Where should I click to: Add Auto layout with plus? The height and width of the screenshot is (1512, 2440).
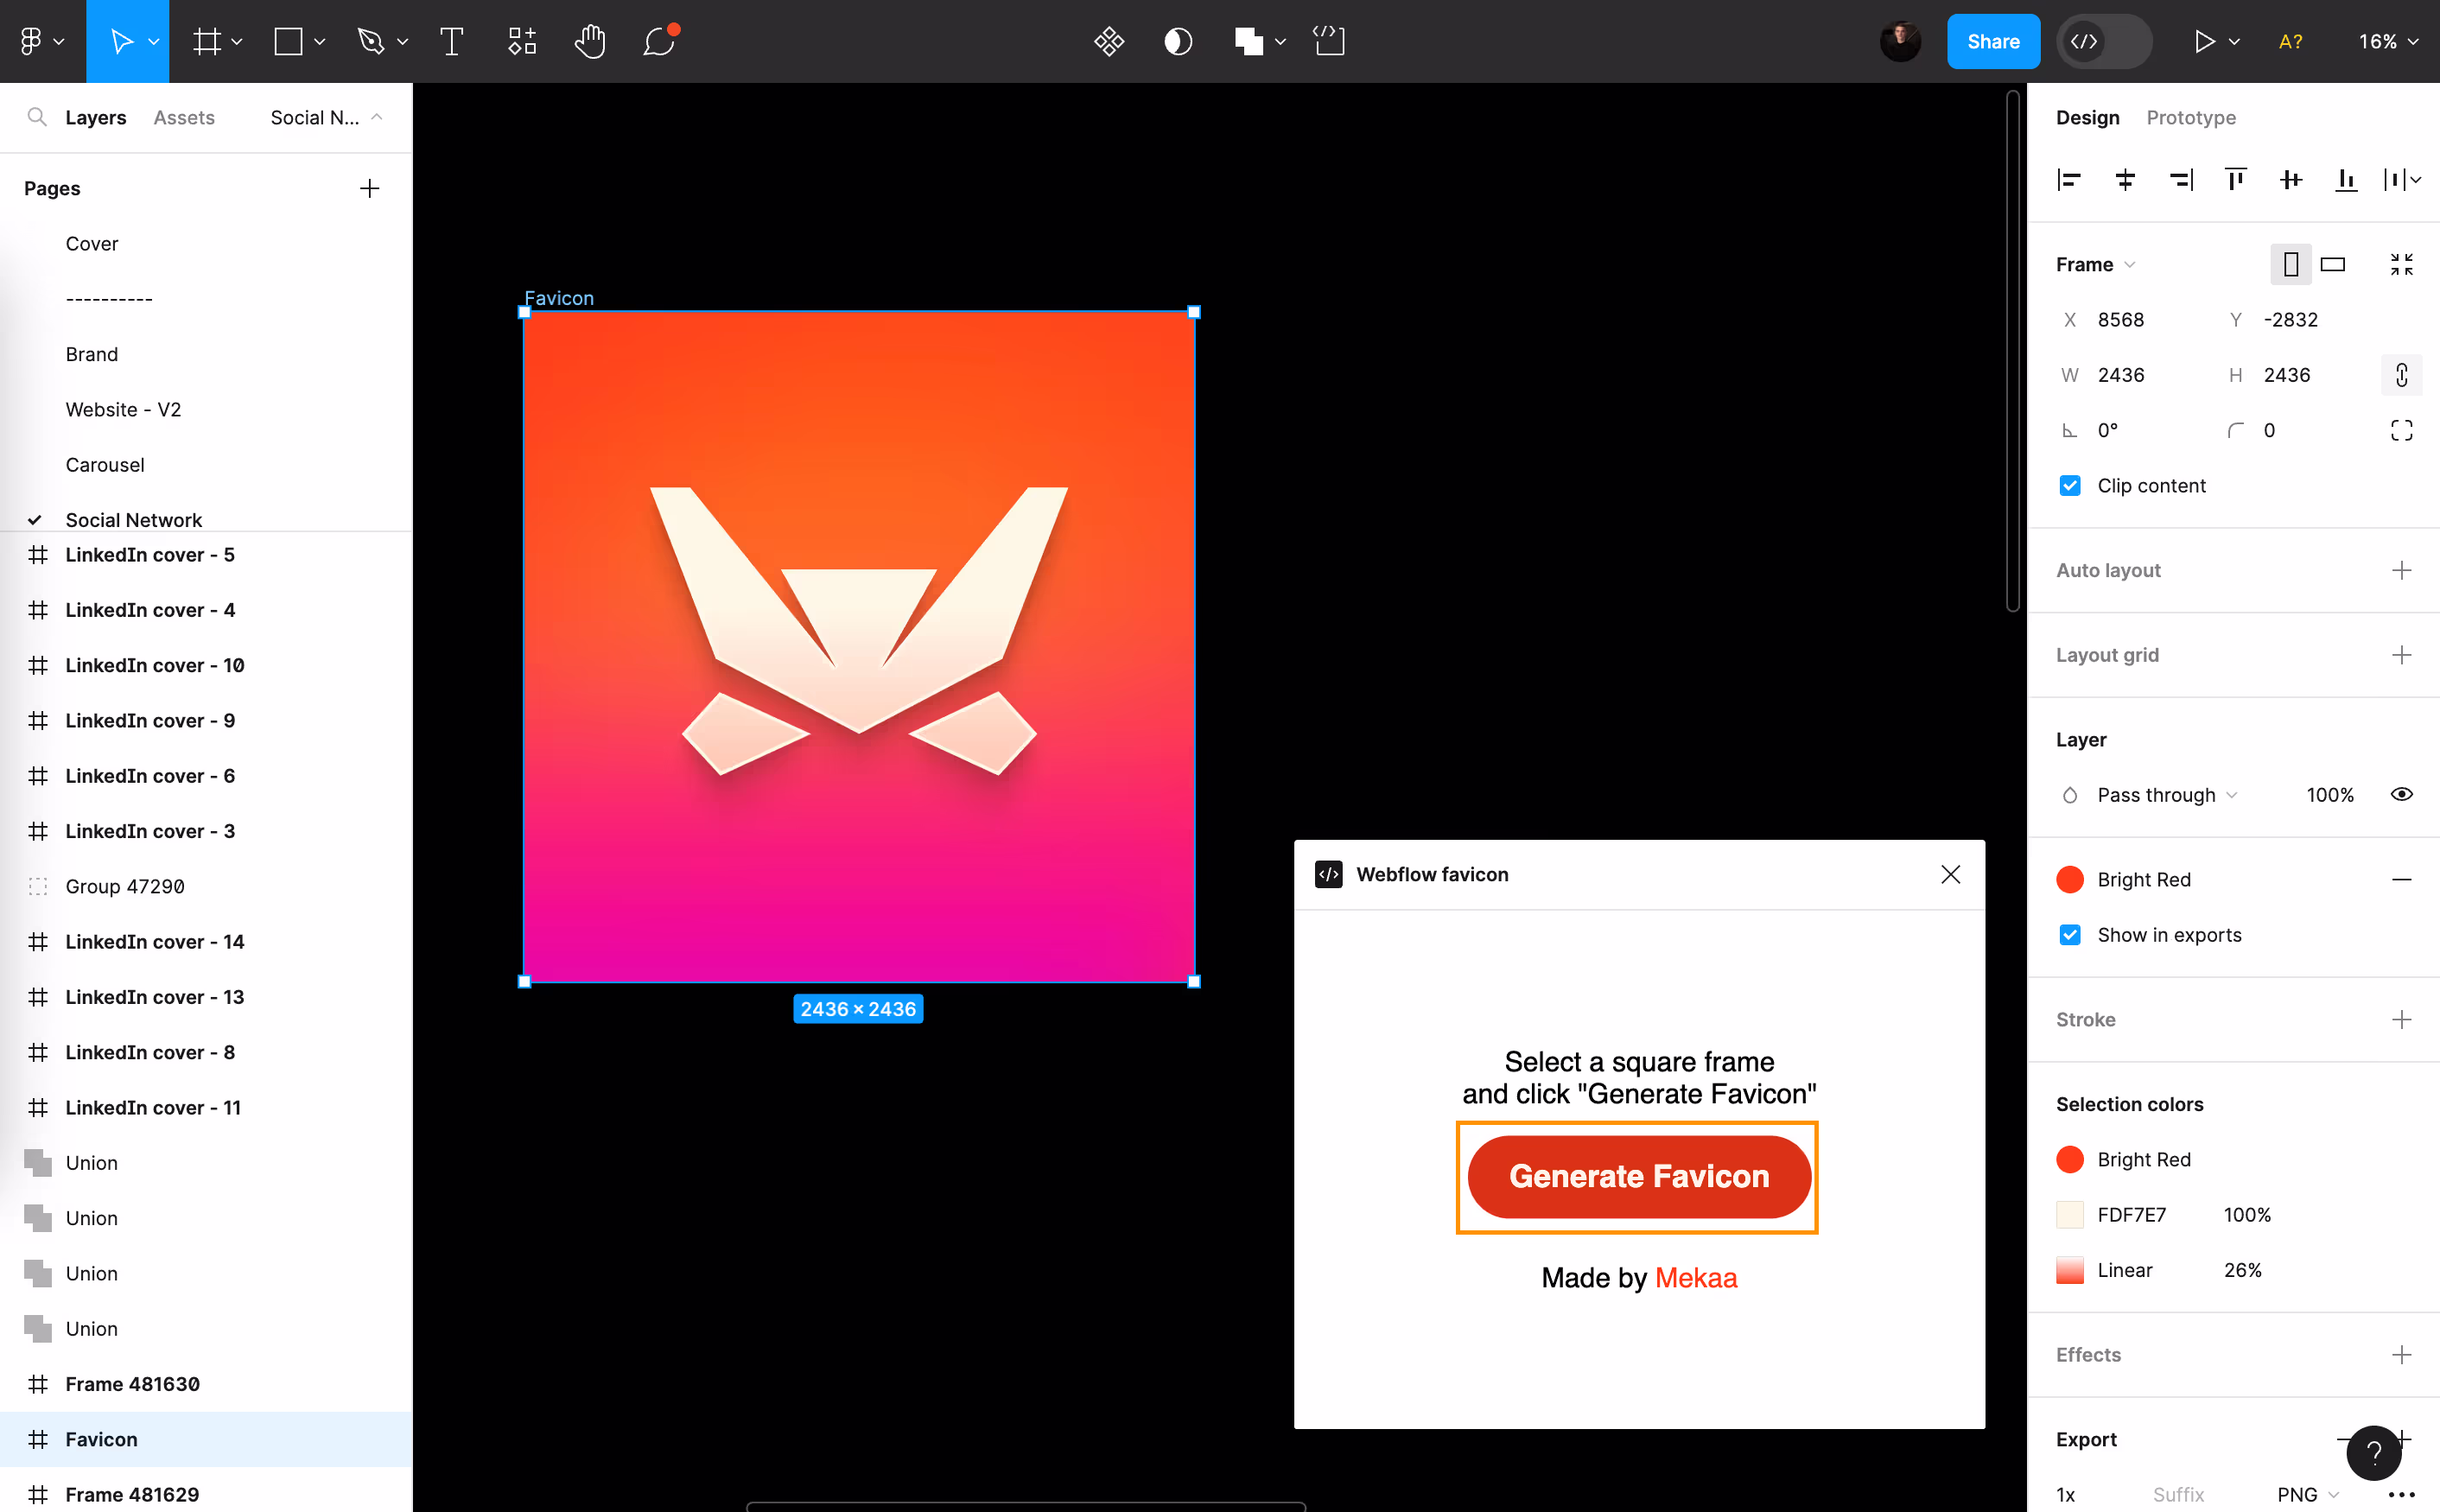click(x=2402, y=570)
